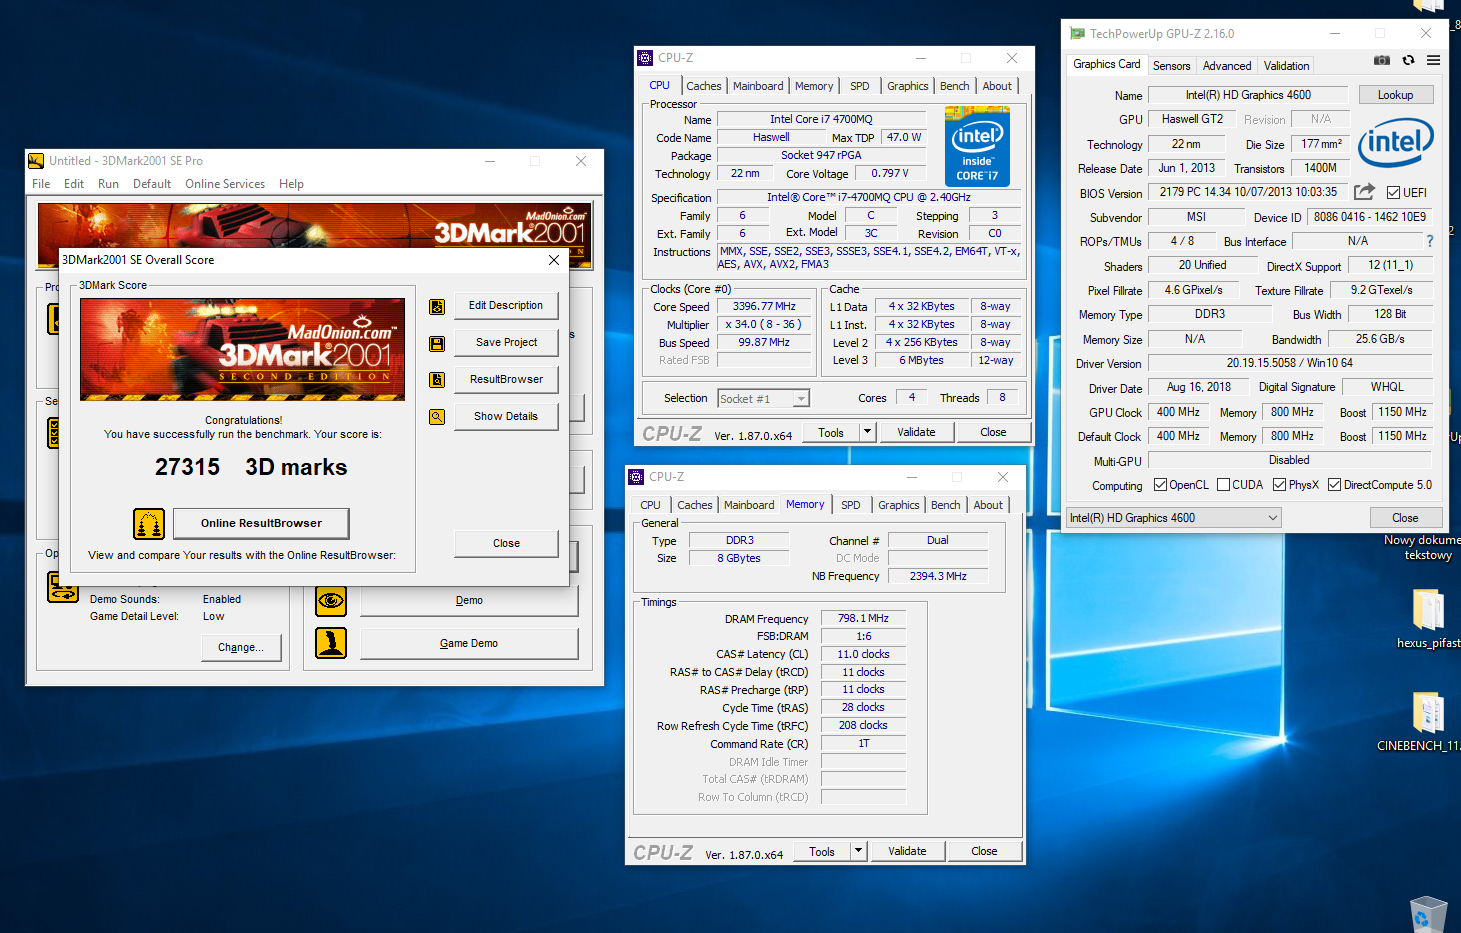
Task: Open the GPU-Z hamburger menu
Action: click(x=1433, y=60)
